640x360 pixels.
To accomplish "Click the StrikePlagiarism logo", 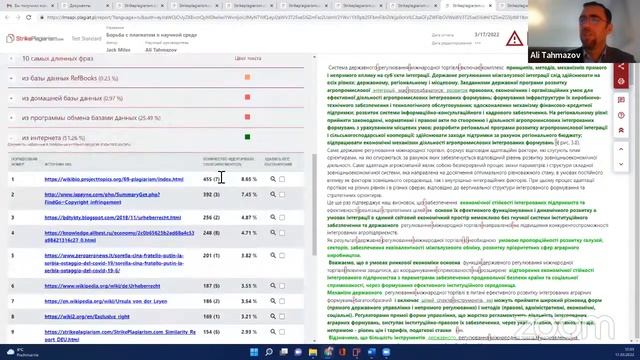I will pos(35,38).
